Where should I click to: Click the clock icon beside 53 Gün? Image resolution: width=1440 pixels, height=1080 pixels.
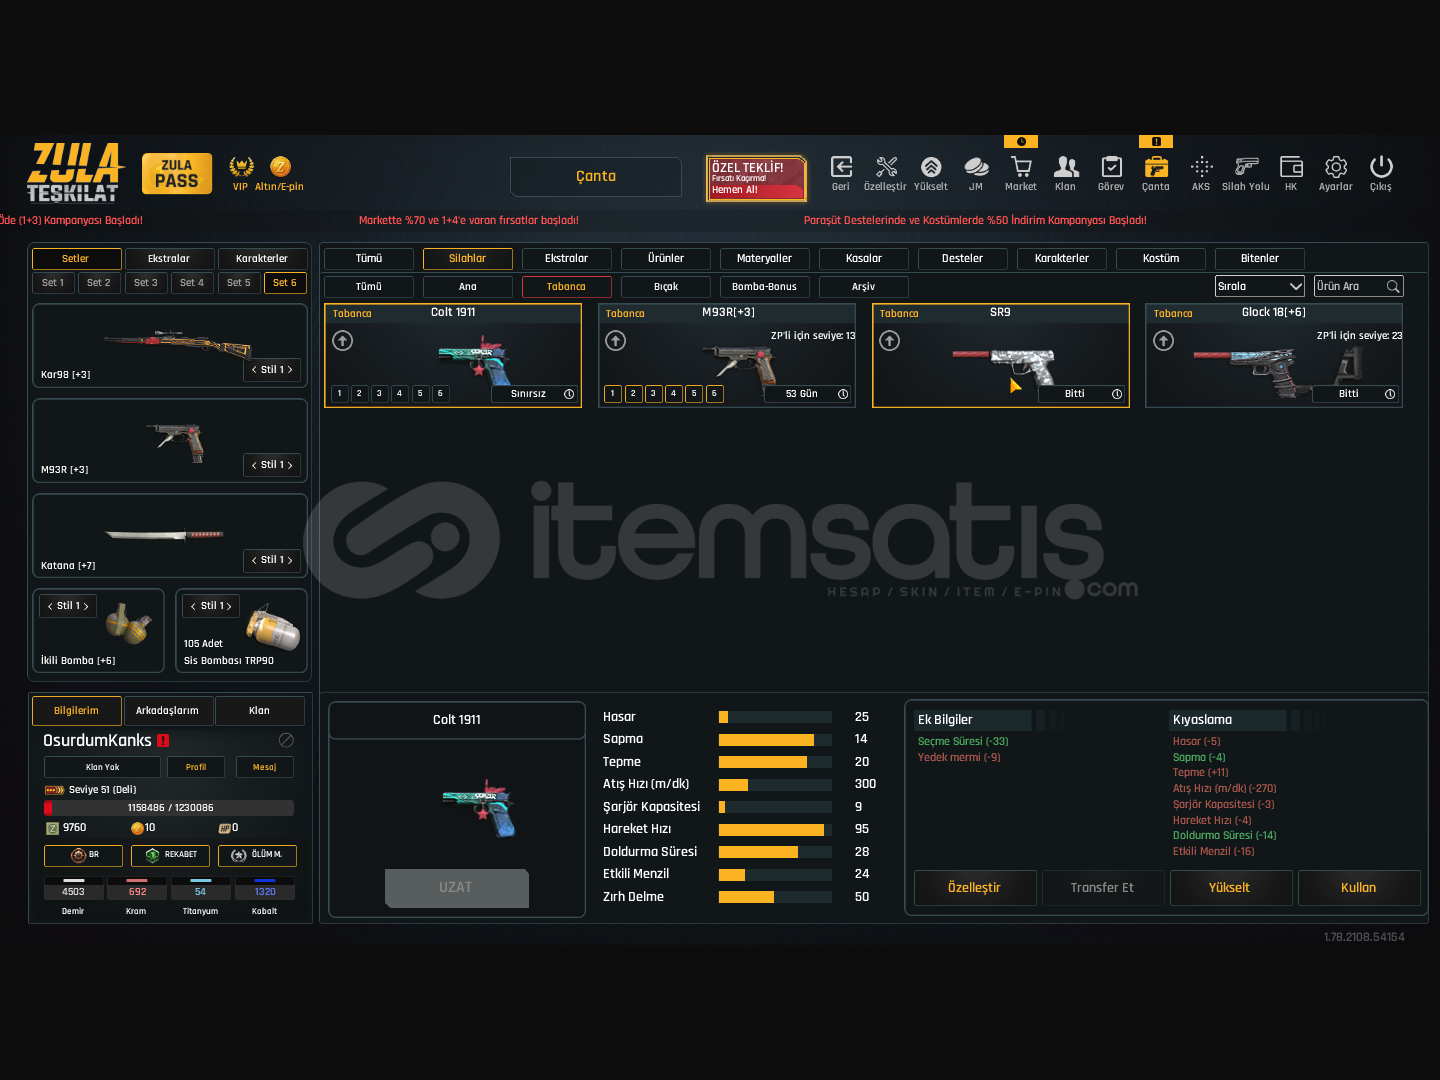coord(843,394)
